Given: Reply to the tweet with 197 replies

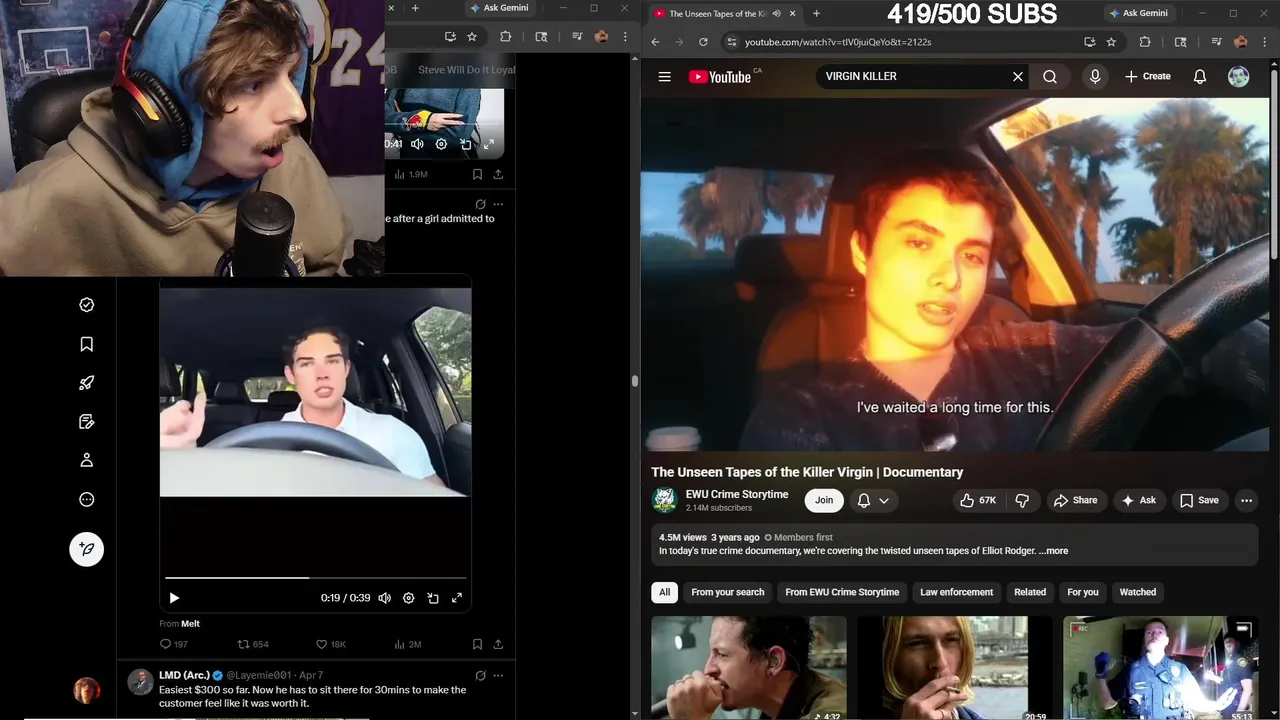Looking at the screenshot, I should [174, 644].
